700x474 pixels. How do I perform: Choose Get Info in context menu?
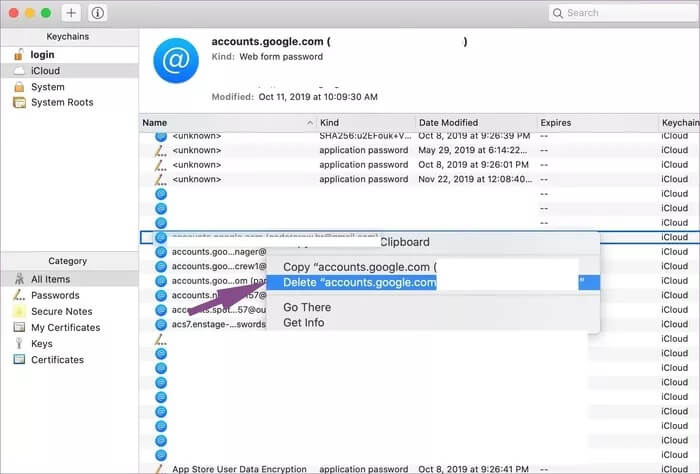coord(433,322)
